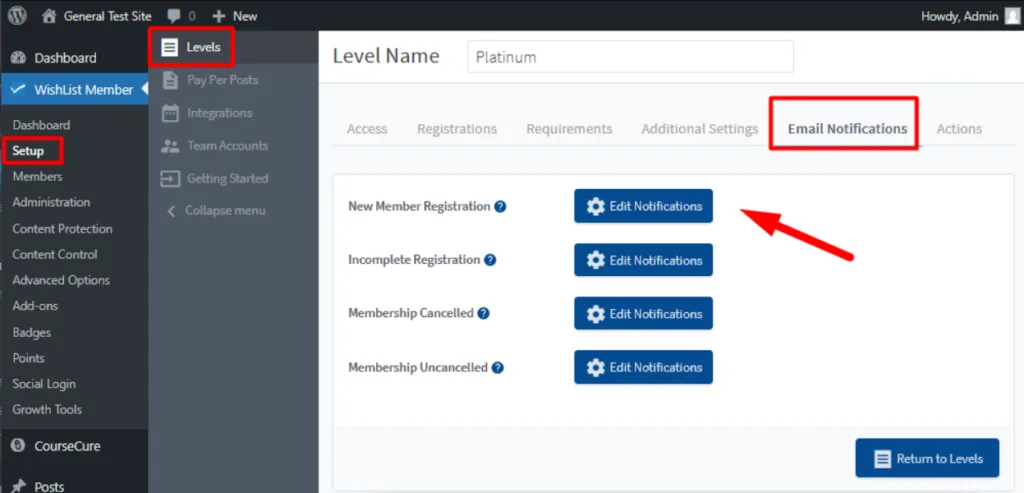Open the WordPress Dashboard menu item
Screen dimensions: 1024x493
65,58
